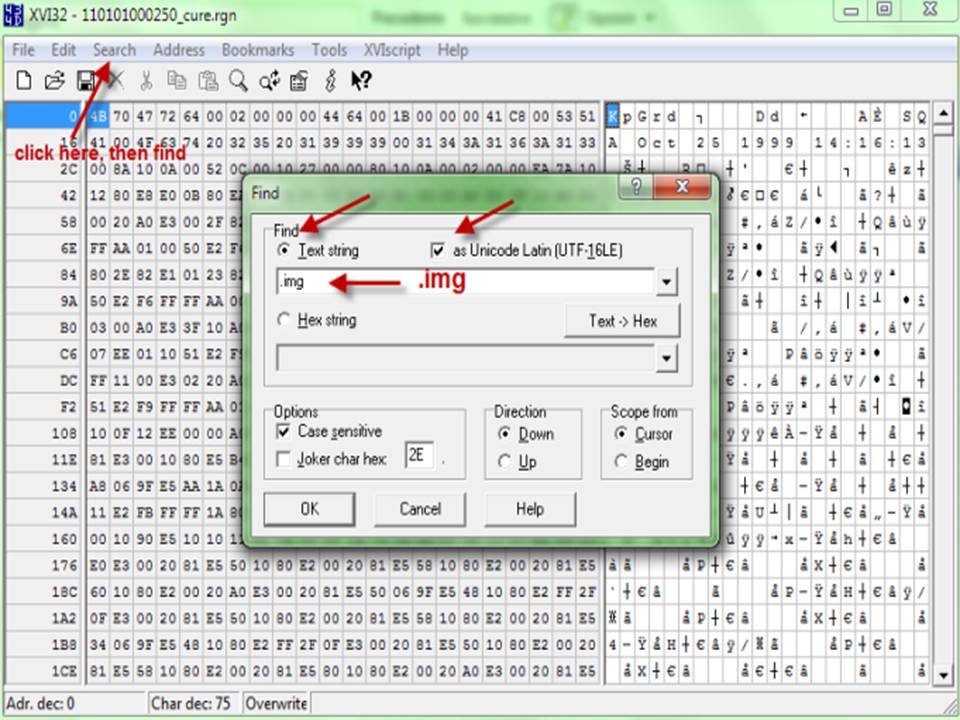Click the info toolbar icon
Screen dimensions: 960x720
[x=330, y=80]
